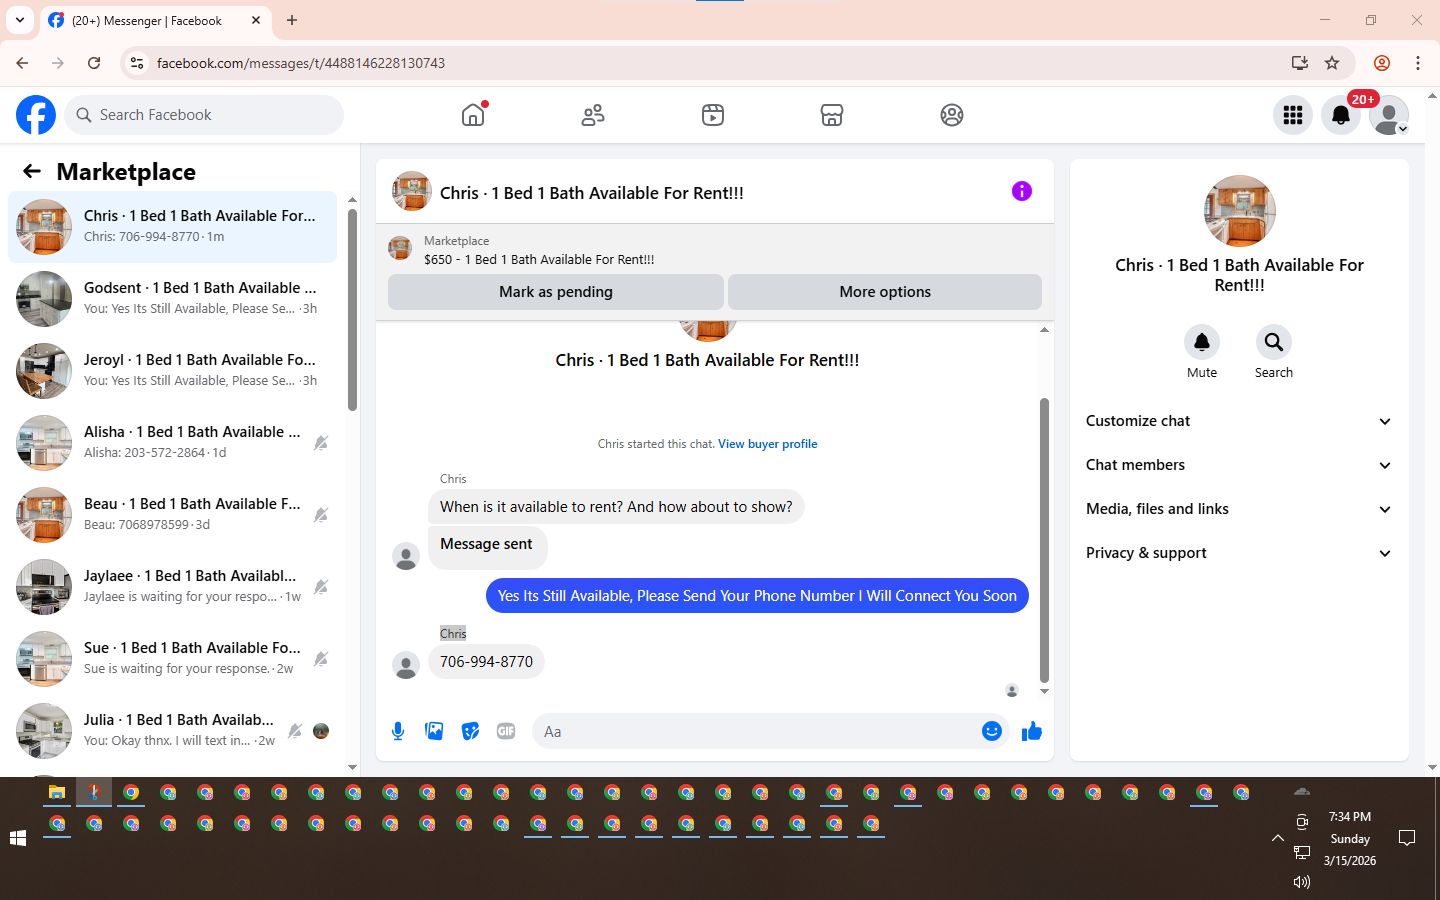
Task: Select the Messenger | Facebook browser tab
Action: (155, 20)
